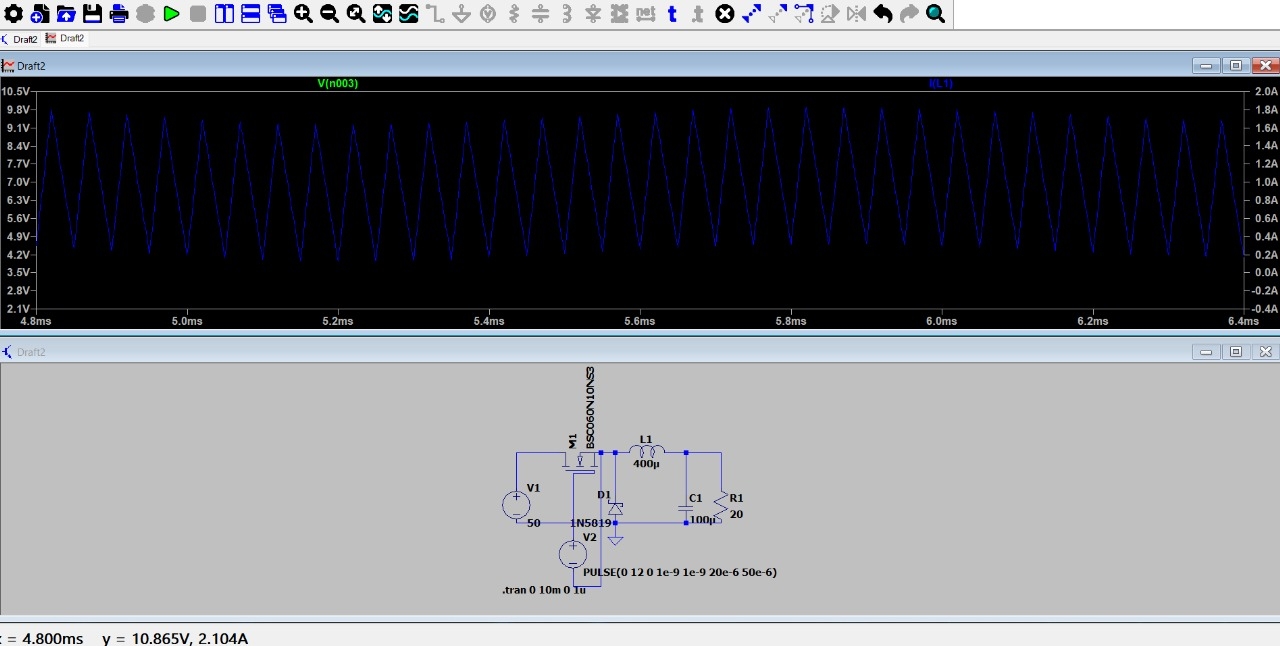Select the Wire drawing tool
This screenshot has width=1280, height=646.
[435, 14]
